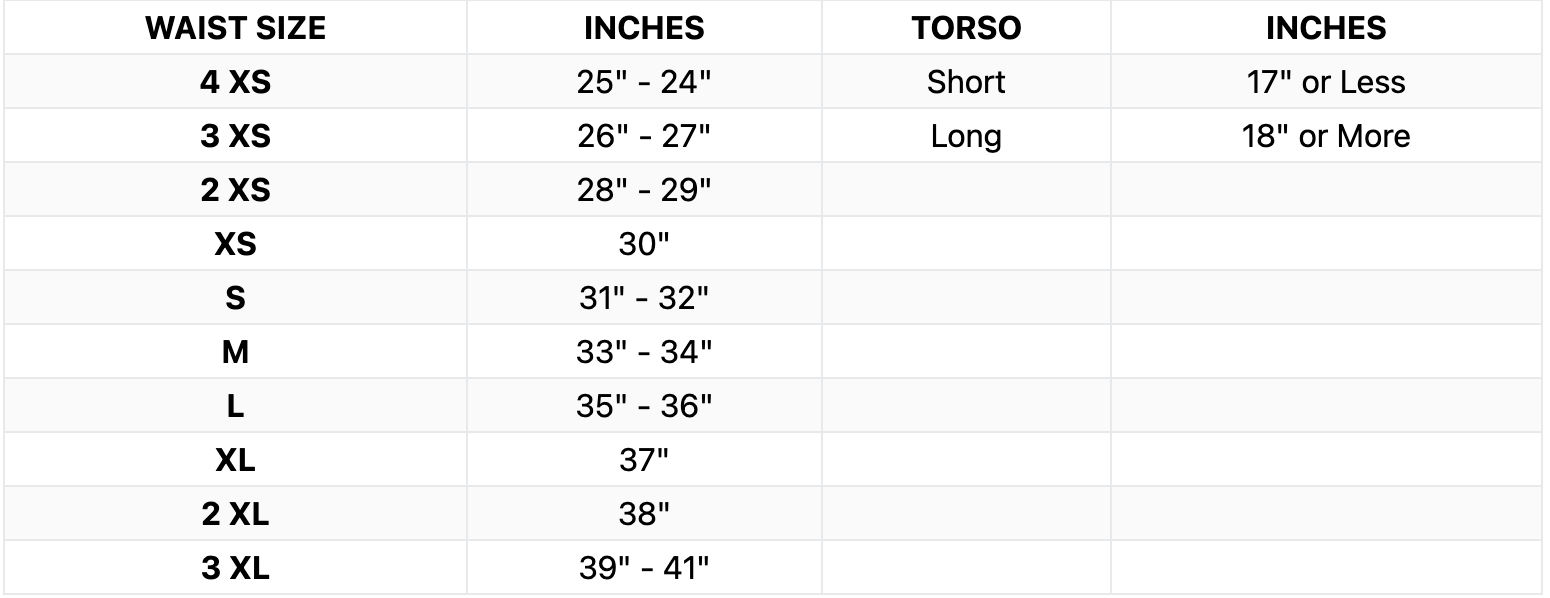The image size is (1550, 598).
Task: Click the 33" - 34" measurement value
Action: point(644,352)
